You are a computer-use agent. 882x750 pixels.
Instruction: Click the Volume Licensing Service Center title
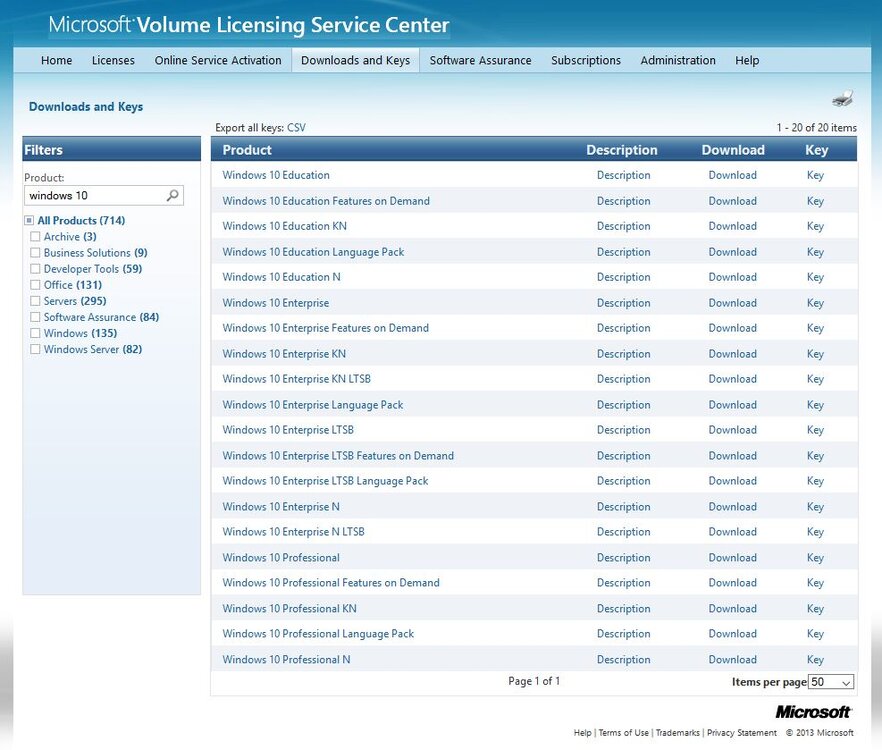pos(292,25)
